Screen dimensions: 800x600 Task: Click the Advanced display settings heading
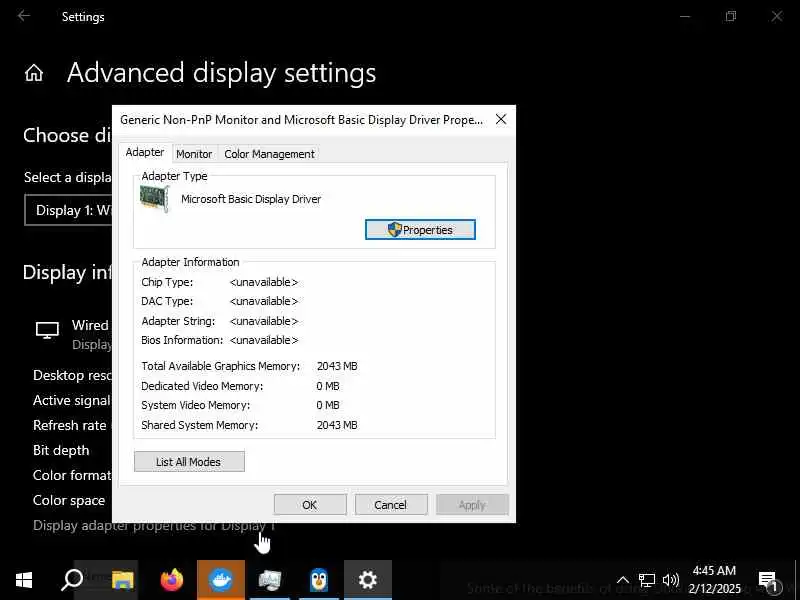click(x=221, y=73)
